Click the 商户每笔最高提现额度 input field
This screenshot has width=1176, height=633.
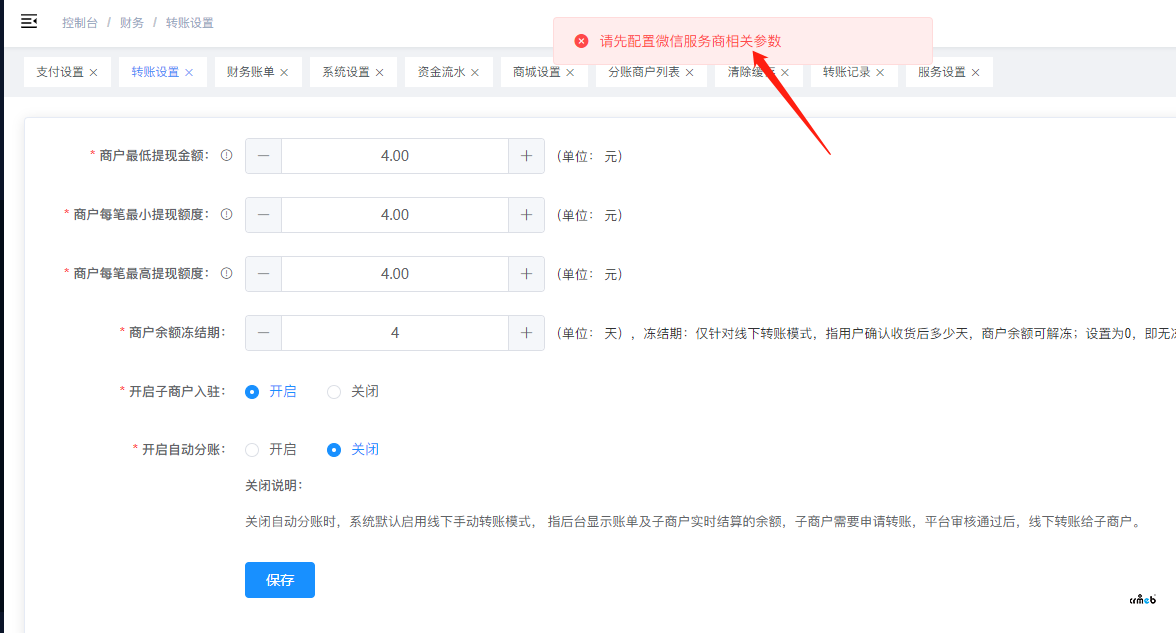click(395, 274)
